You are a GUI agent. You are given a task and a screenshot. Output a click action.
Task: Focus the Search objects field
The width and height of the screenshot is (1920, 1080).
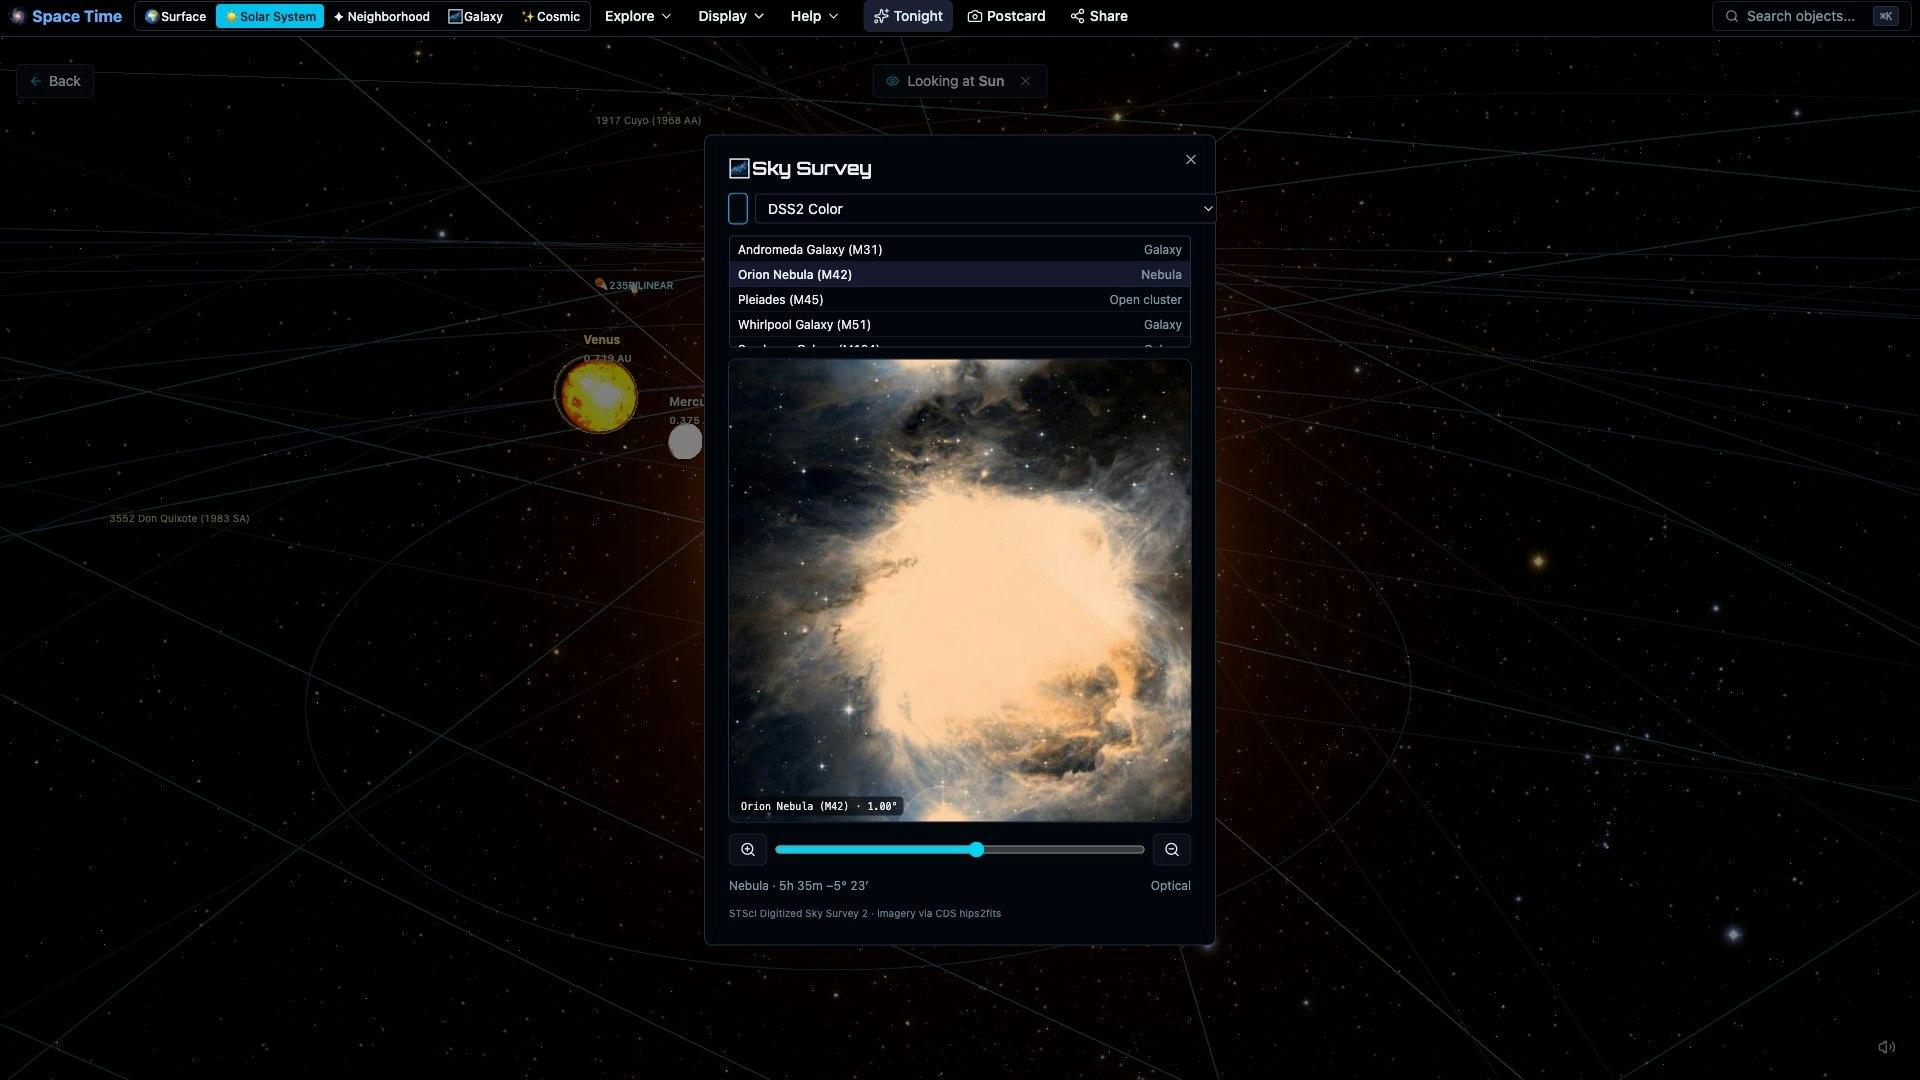(1811, 16)
